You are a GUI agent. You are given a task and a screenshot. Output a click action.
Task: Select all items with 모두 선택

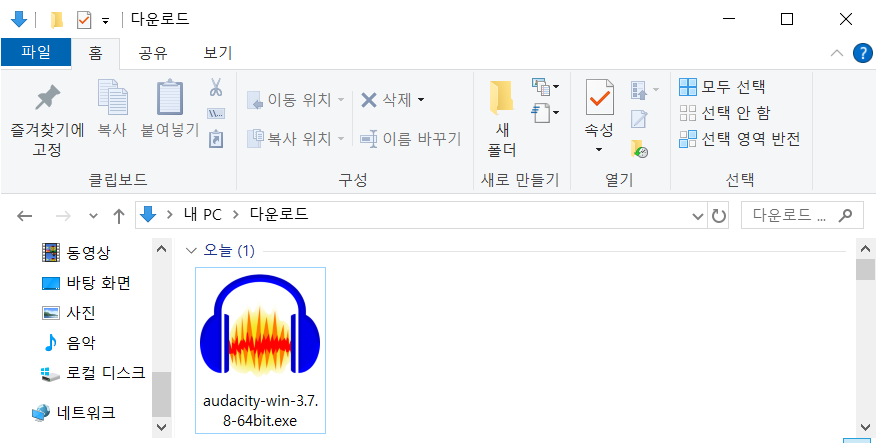tap(722, 87)
